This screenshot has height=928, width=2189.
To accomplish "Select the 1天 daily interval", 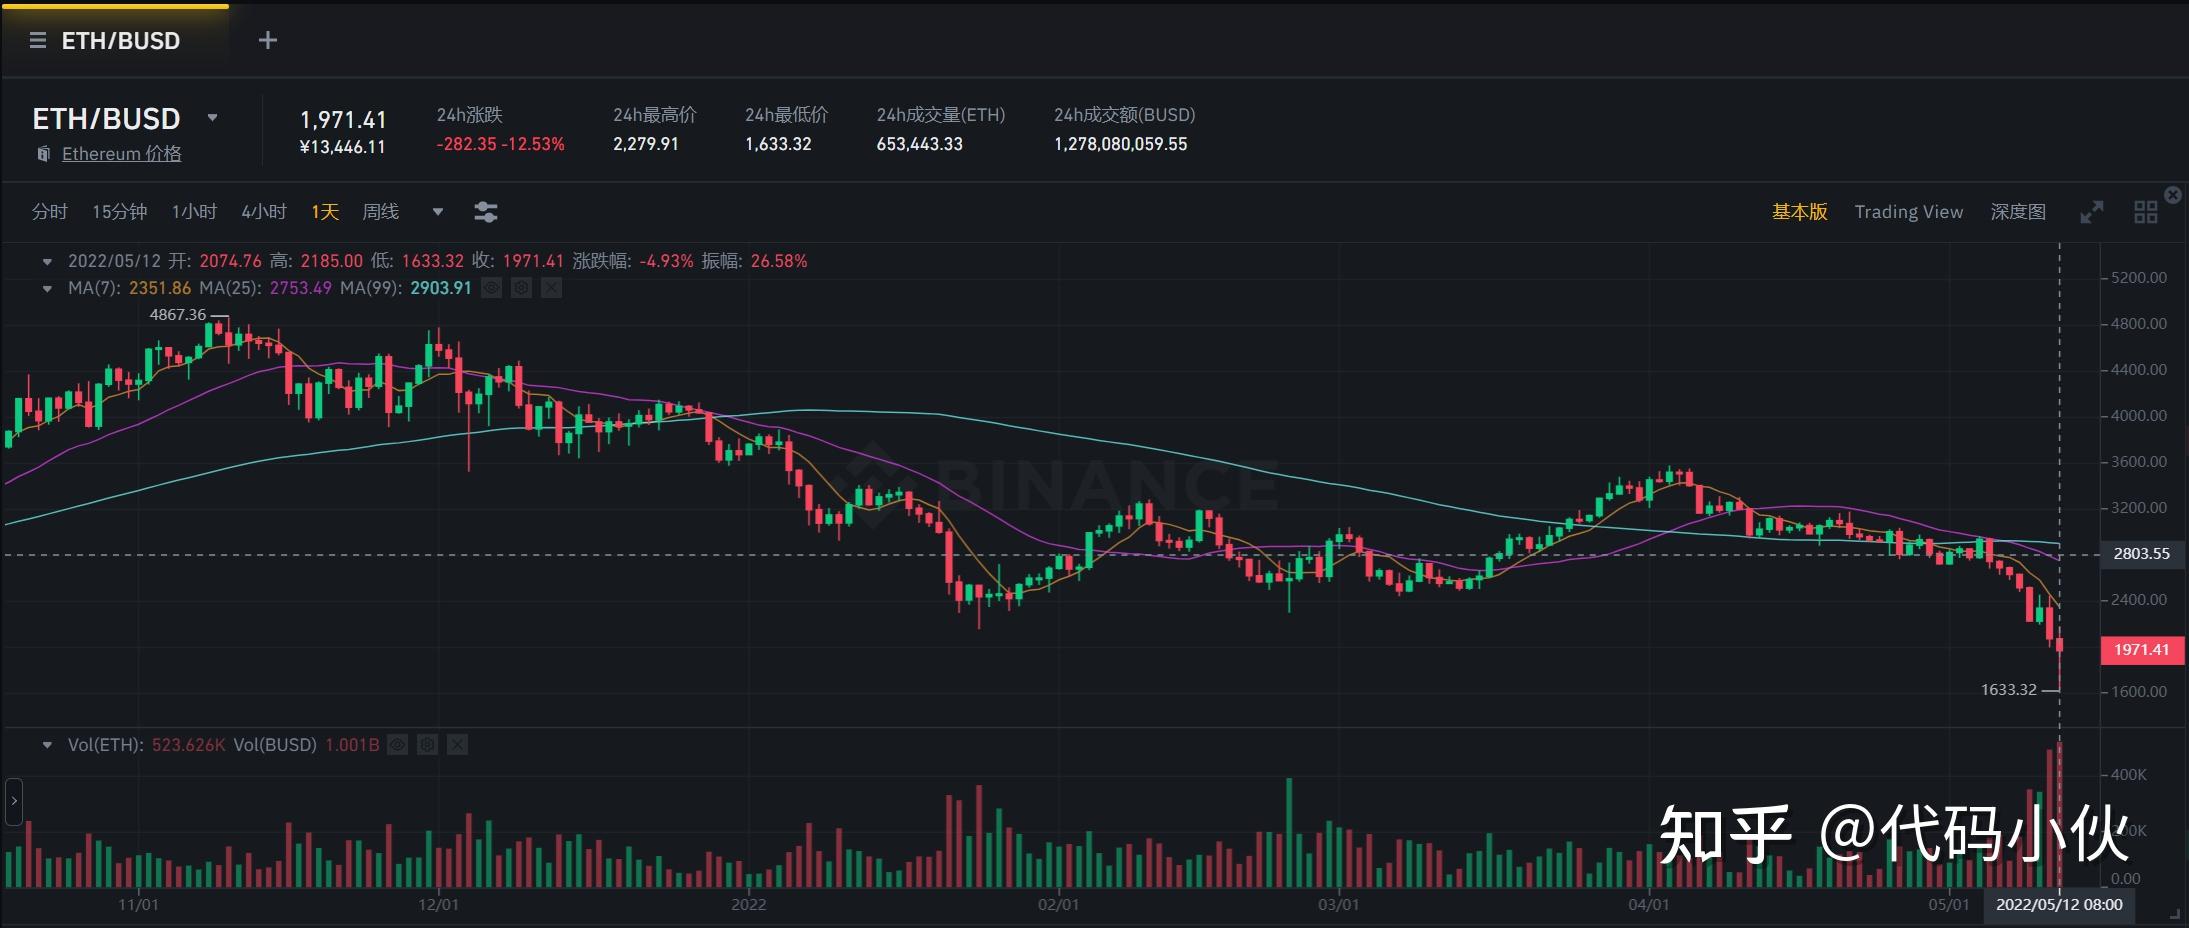I will tap(325, 212).
